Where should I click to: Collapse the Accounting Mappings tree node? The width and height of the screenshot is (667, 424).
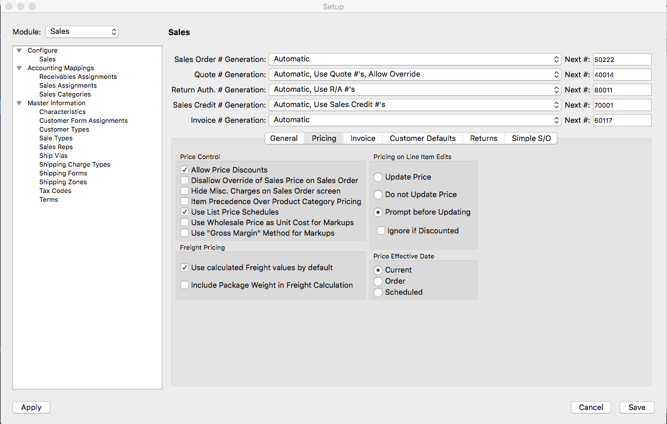pyautogui.click(x=19, y=68)
